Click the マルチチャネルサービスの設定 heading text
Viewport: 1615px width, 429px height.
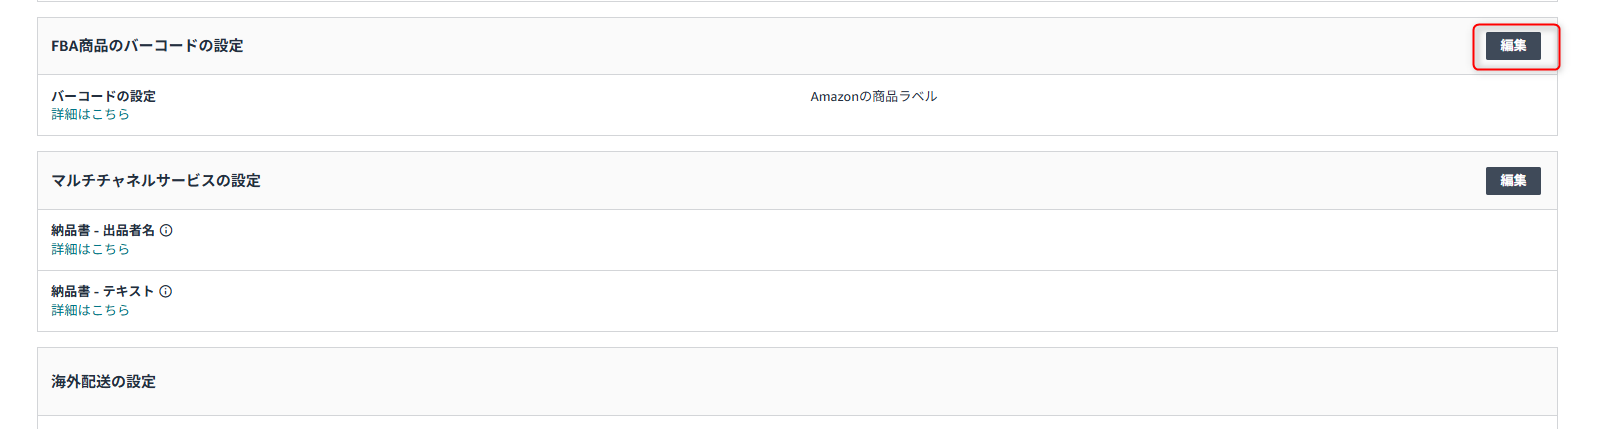pyautogui.click(x=156, y=181)
